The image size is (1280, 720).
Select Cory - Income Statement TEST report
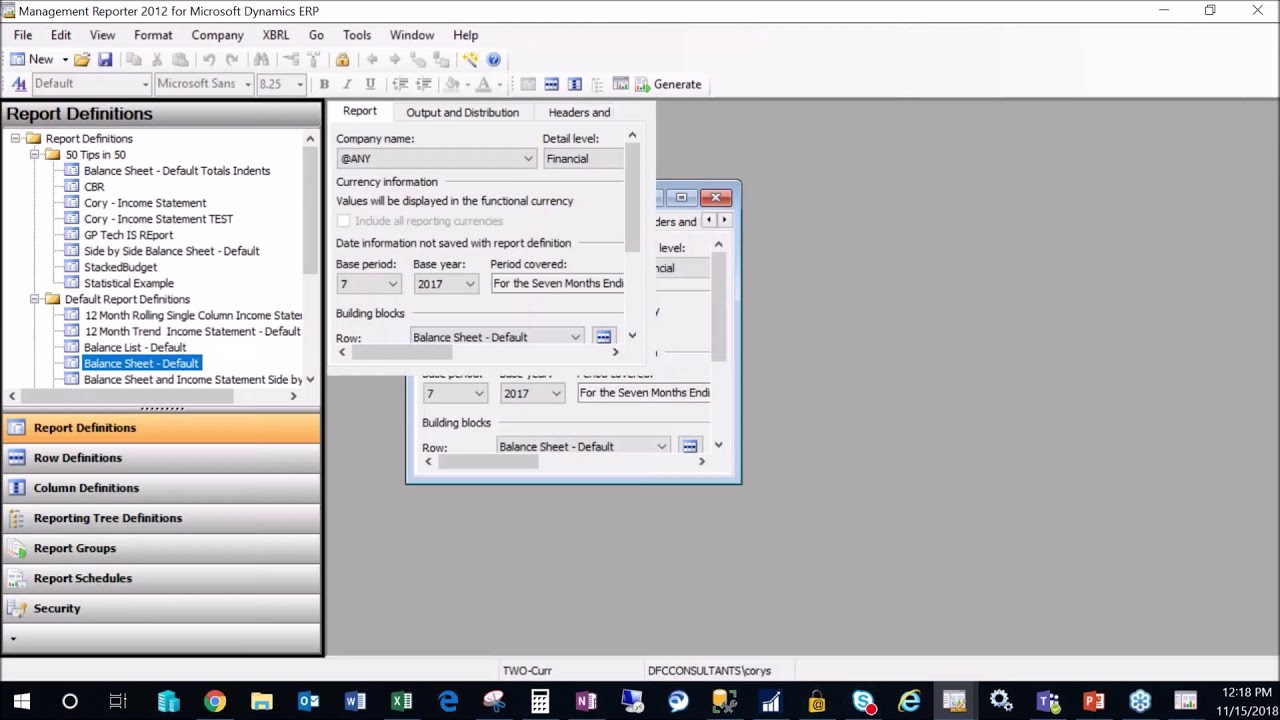pyautogui.click(x=158, y=219)
